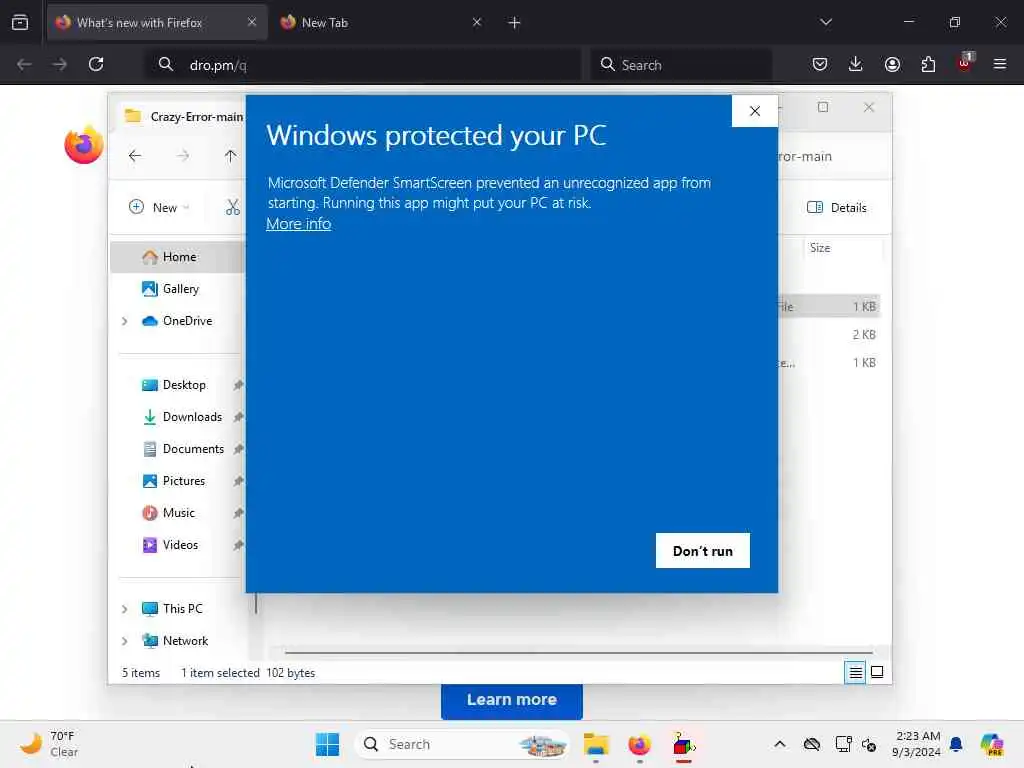Viewport: 1024px width, 768px height.
Task: Click OneDrive cloud tray icon
Action: 812,744
